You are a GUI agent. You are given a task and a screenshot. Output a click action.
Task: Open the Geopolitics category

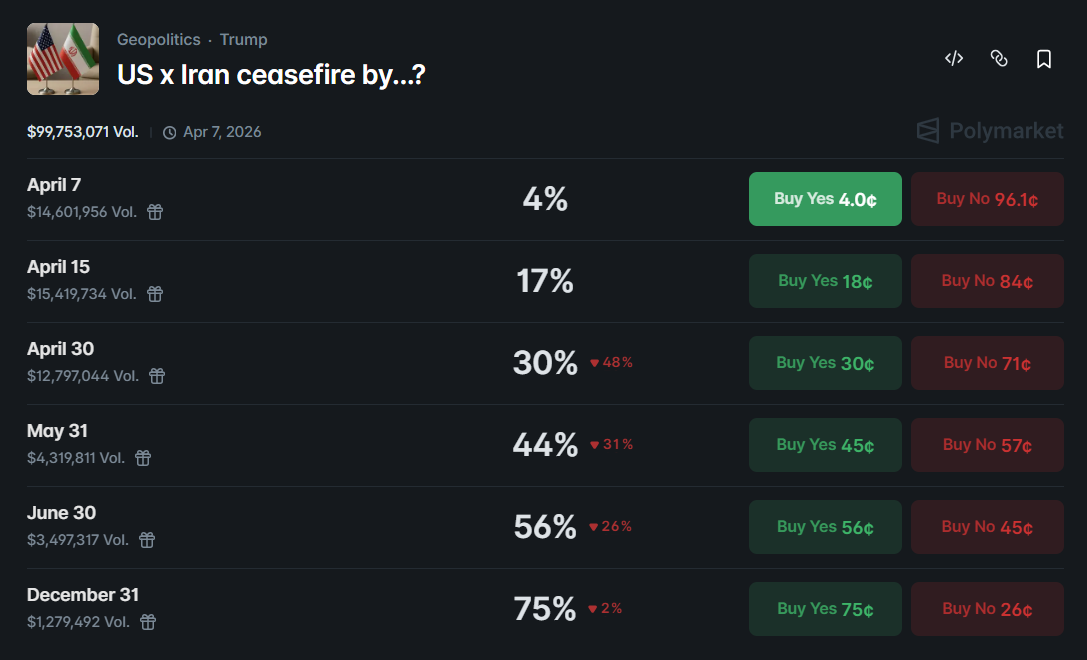pos(158,39)
